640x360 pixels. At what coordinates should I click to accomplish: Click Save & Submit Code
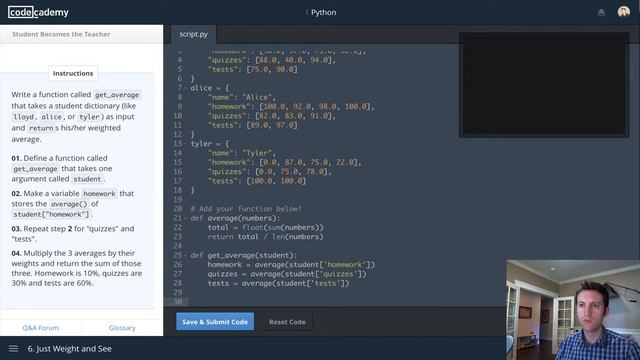pos(215,322)
